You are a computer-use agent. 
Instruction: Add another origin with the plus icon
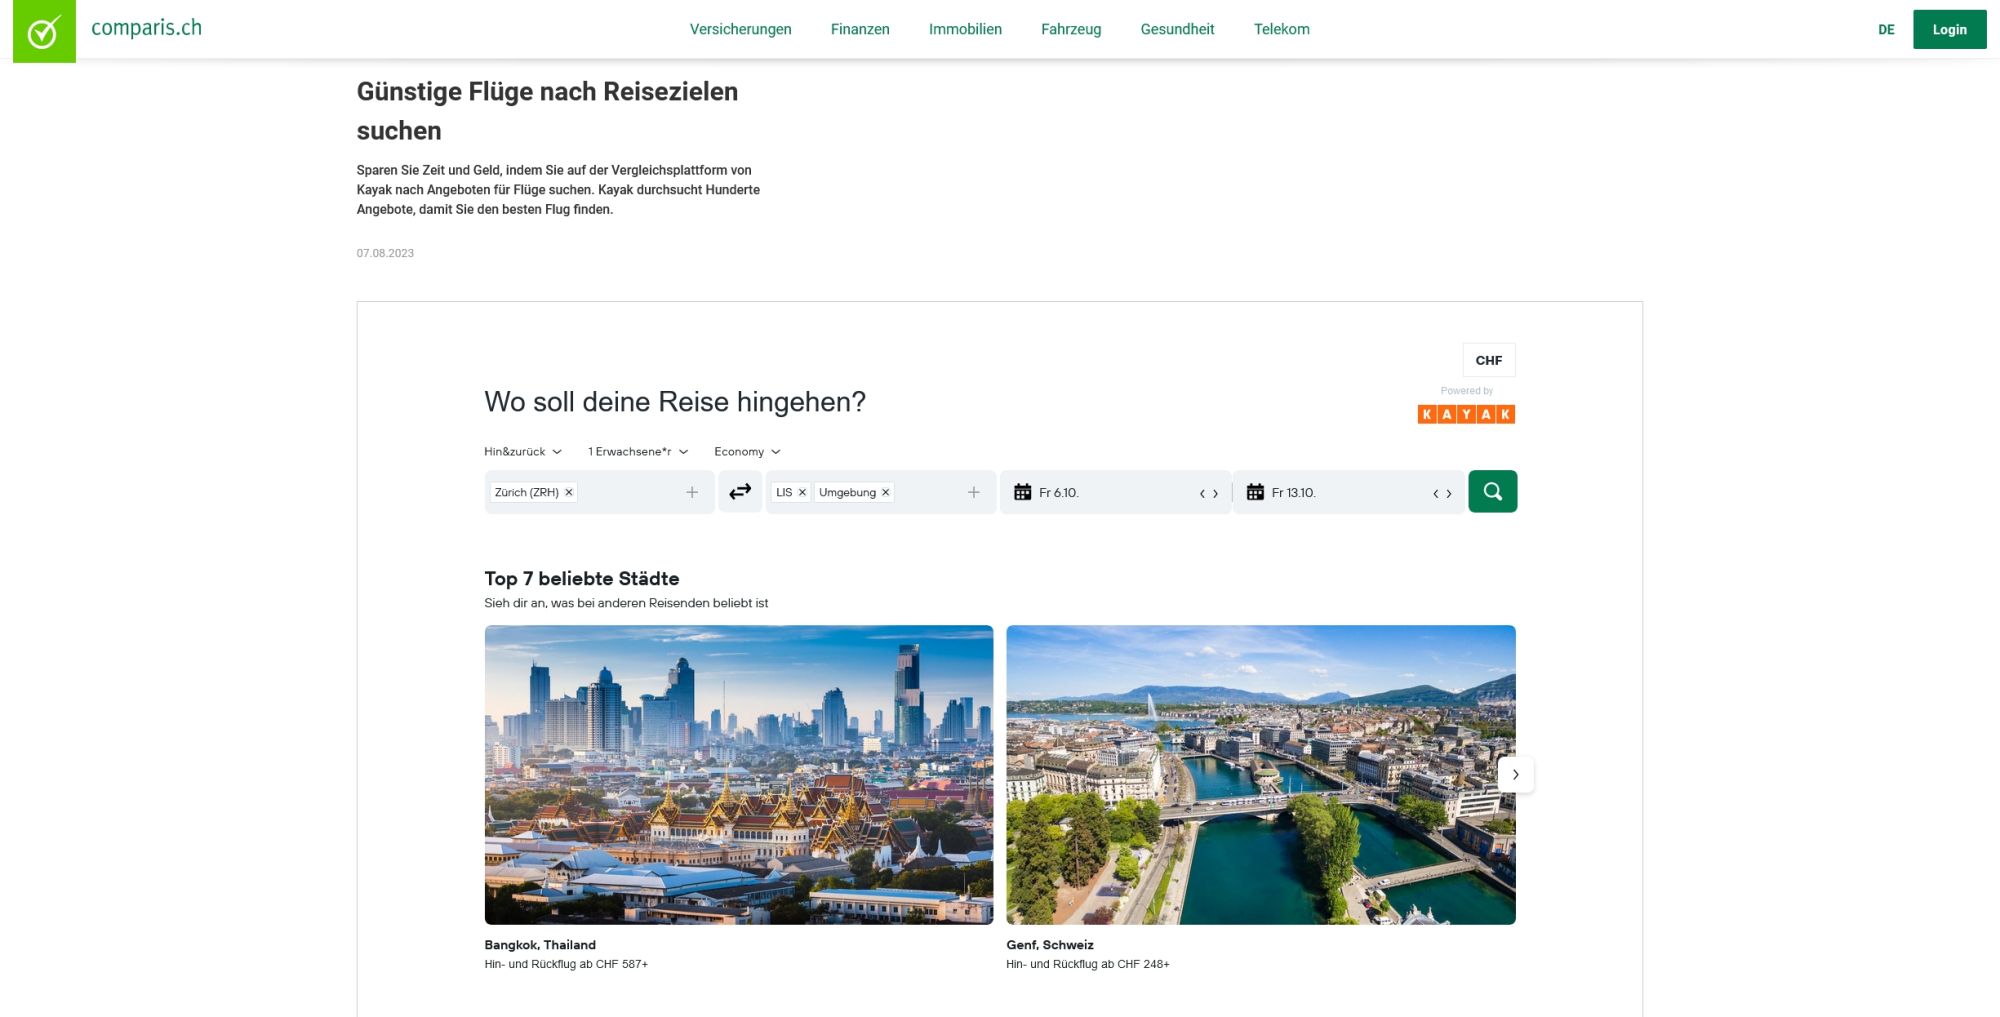coord(692,492)
